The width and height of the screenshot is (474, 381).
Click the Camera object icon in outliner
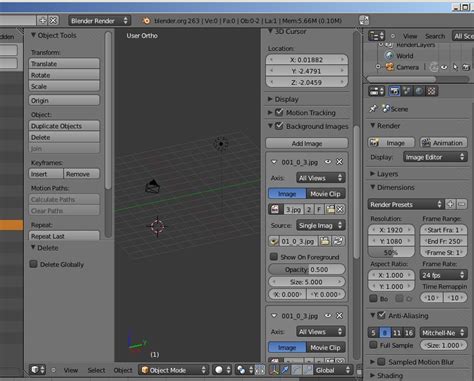[x=389, y=67]
